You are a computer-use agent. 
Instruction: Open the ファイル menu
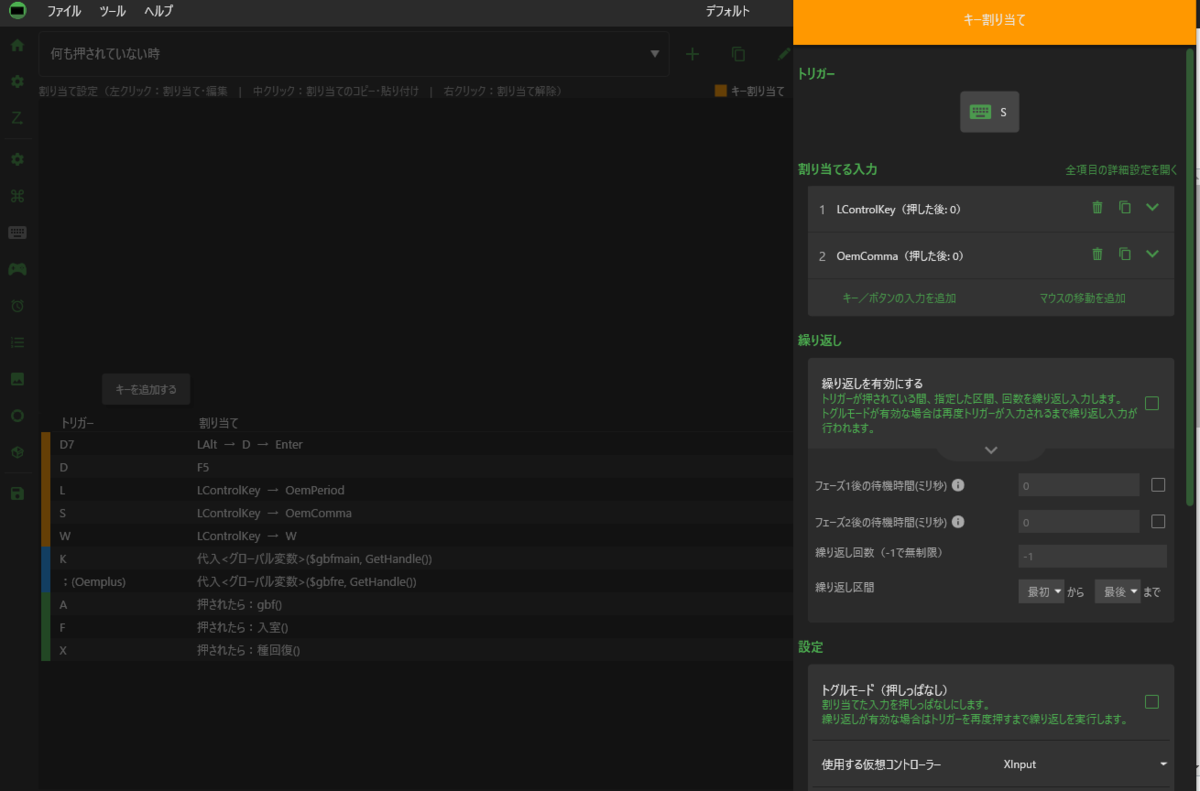click(x=64, y=11)
